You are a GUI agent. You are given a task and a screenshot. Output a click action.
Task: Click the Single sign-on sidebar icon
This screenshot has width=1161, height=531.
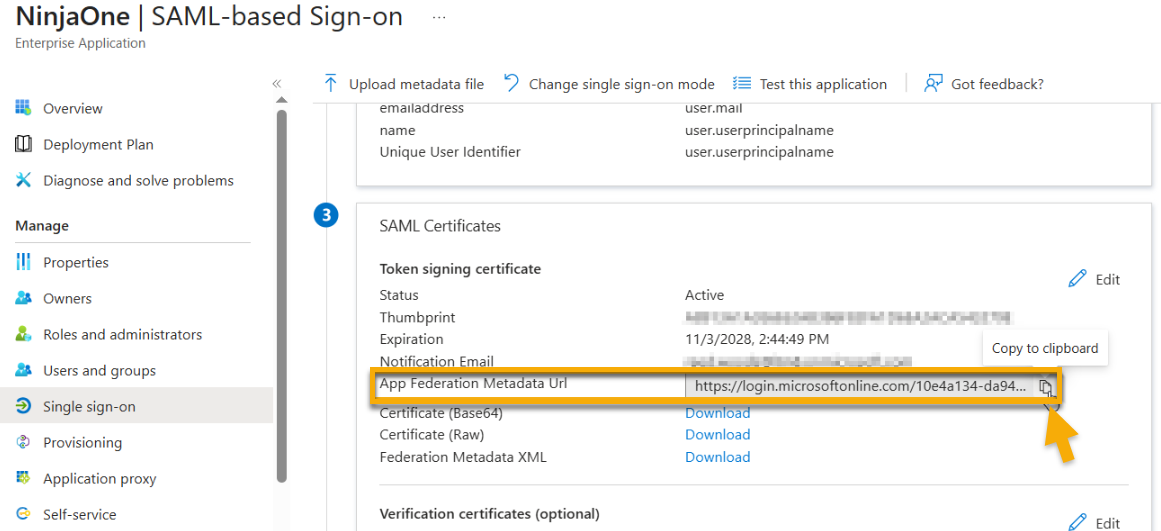[24, 406]
